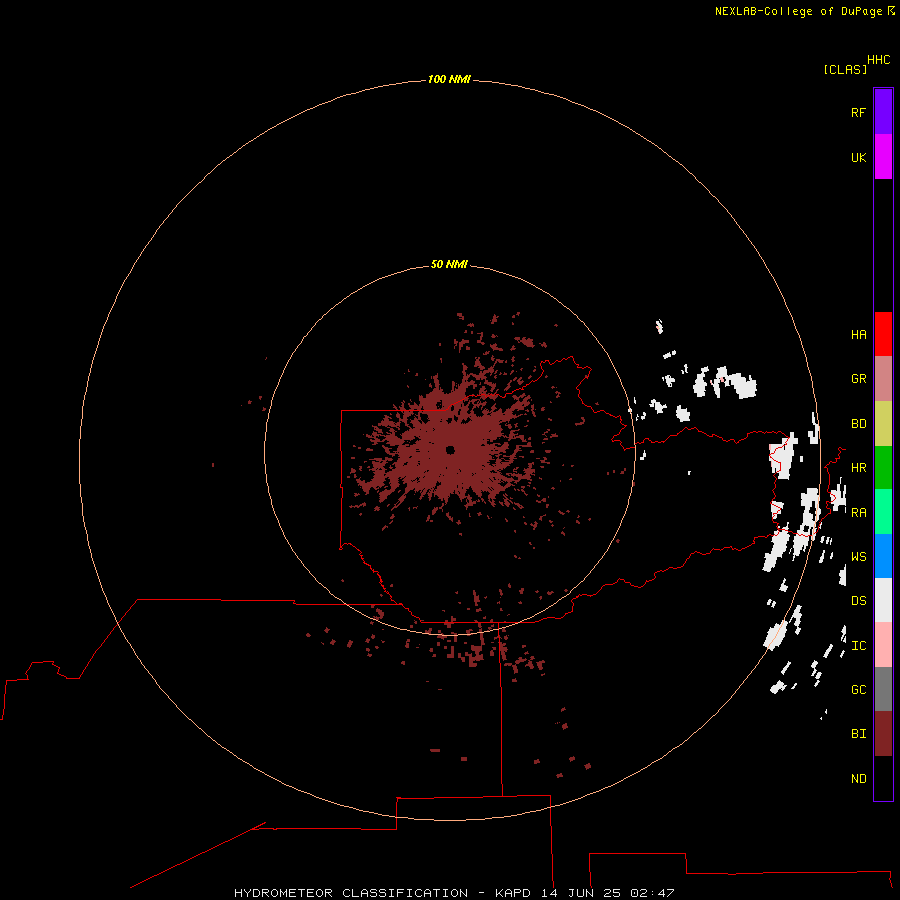Image resolution: width=900 pixels, height=900 pixels.
Task: Click the ND legend label
Action: pos(858,779)
